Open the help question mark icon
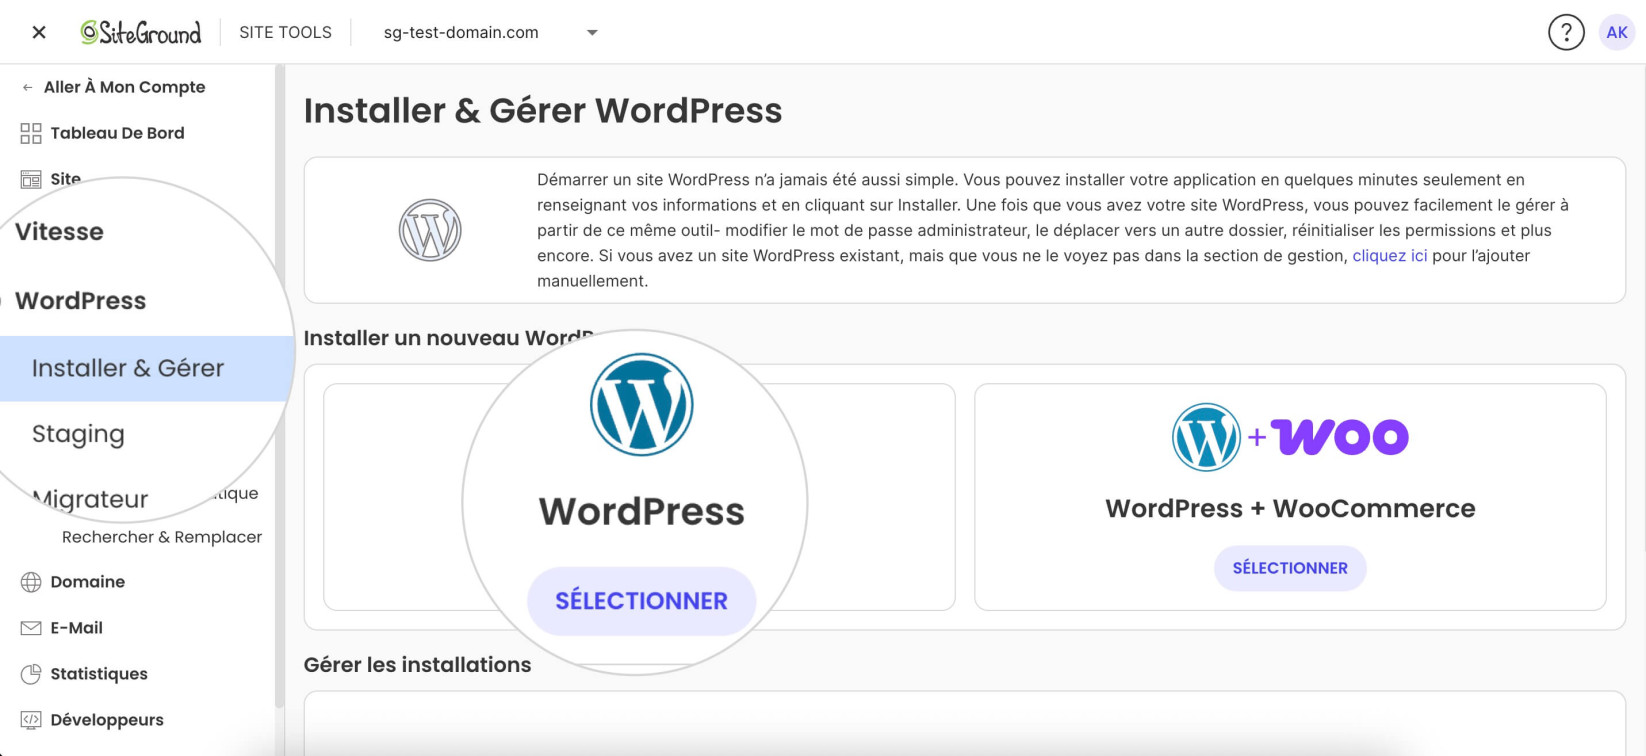The image size is (1646, 756). pos(1566,32)
